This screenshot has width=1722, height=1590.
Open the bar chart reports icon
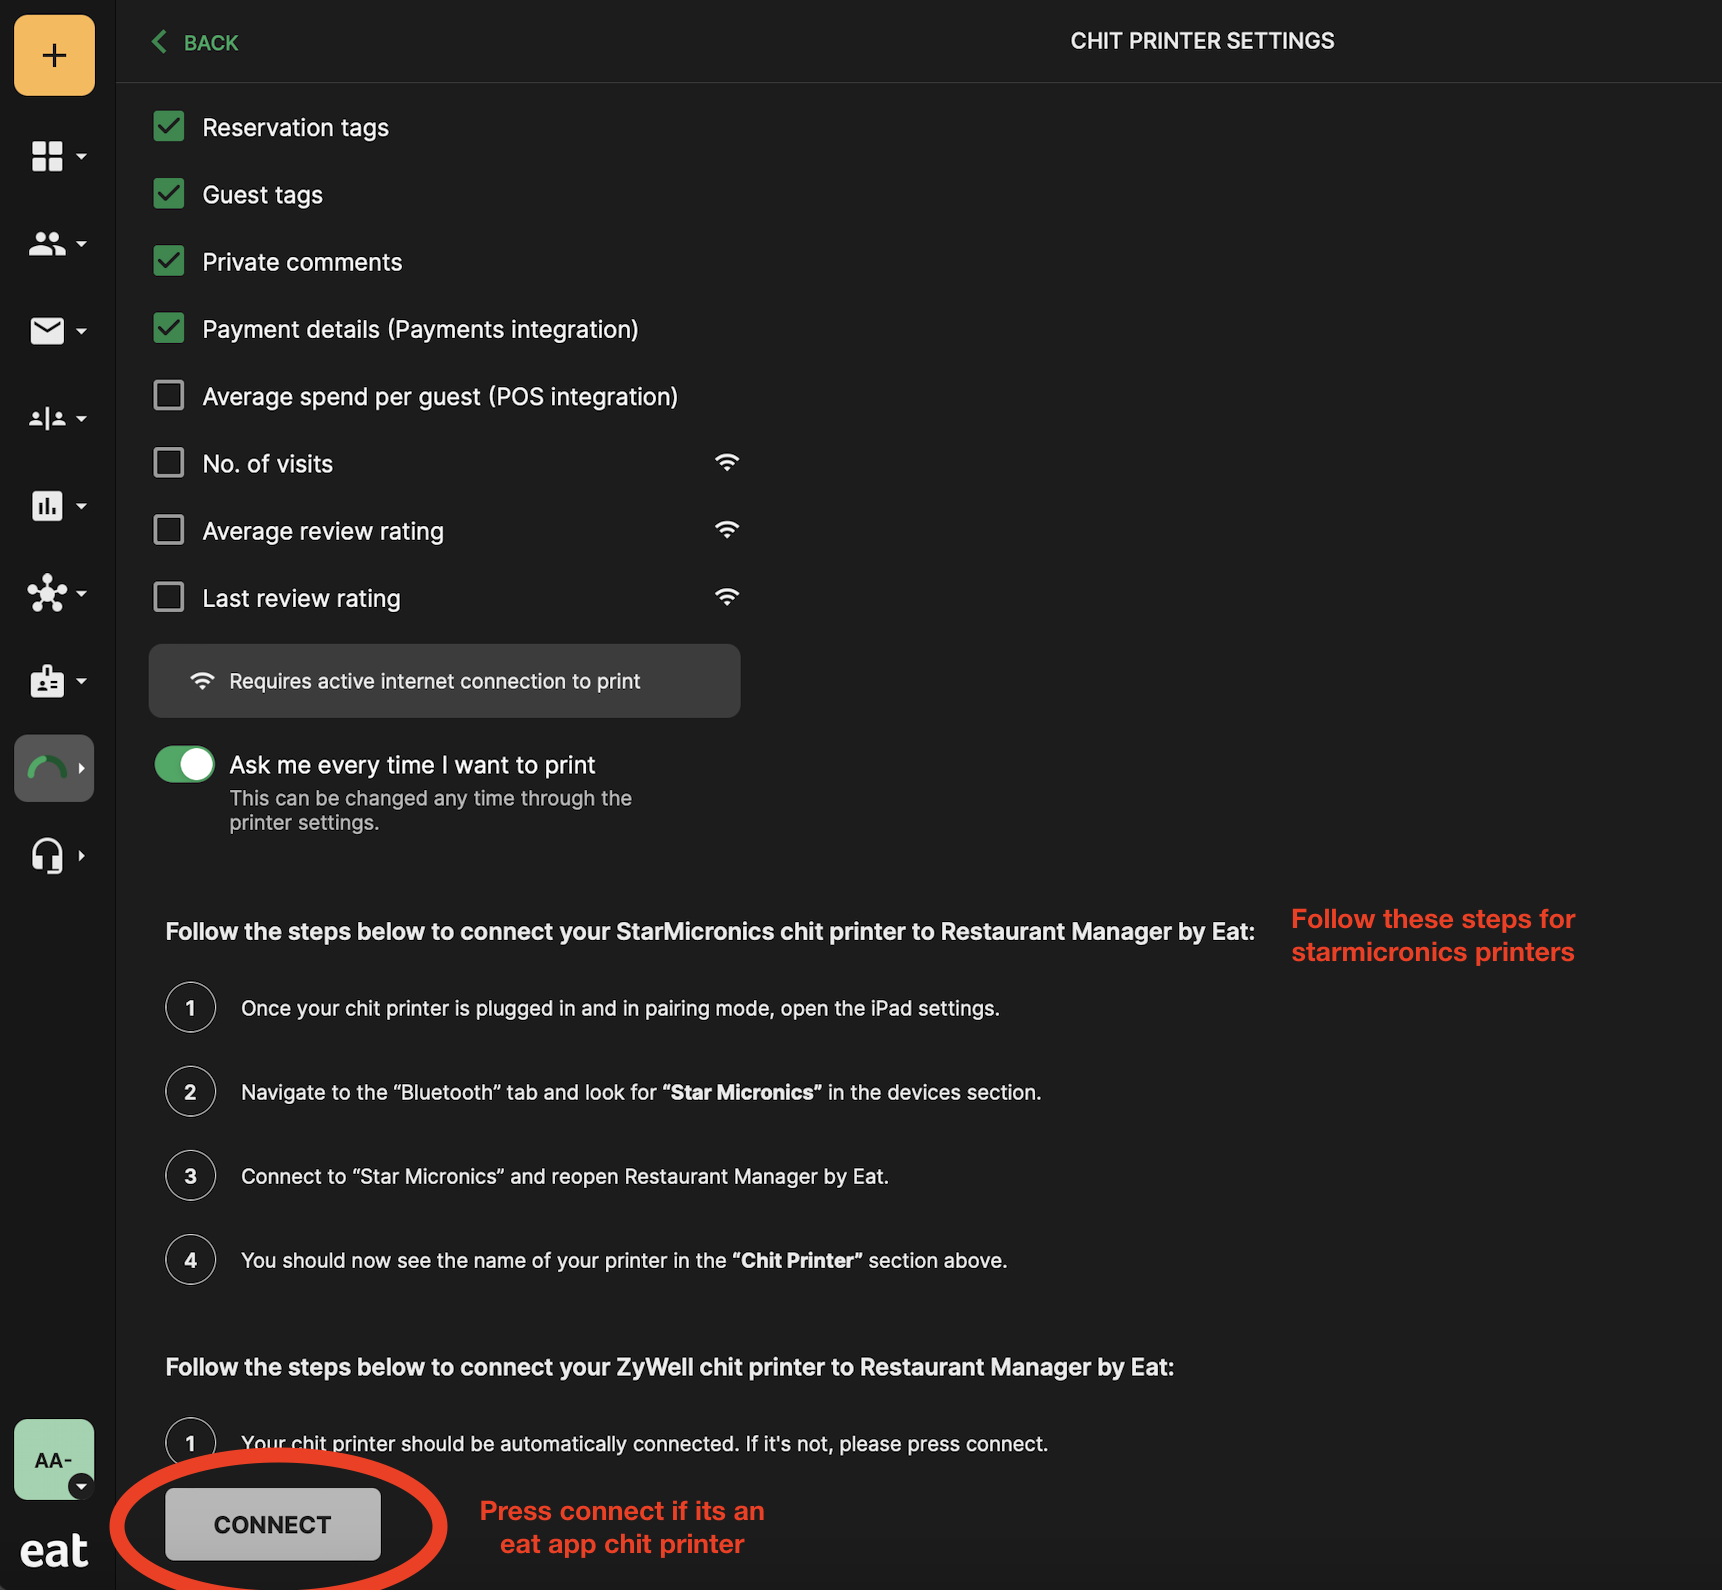coord(47,506)
